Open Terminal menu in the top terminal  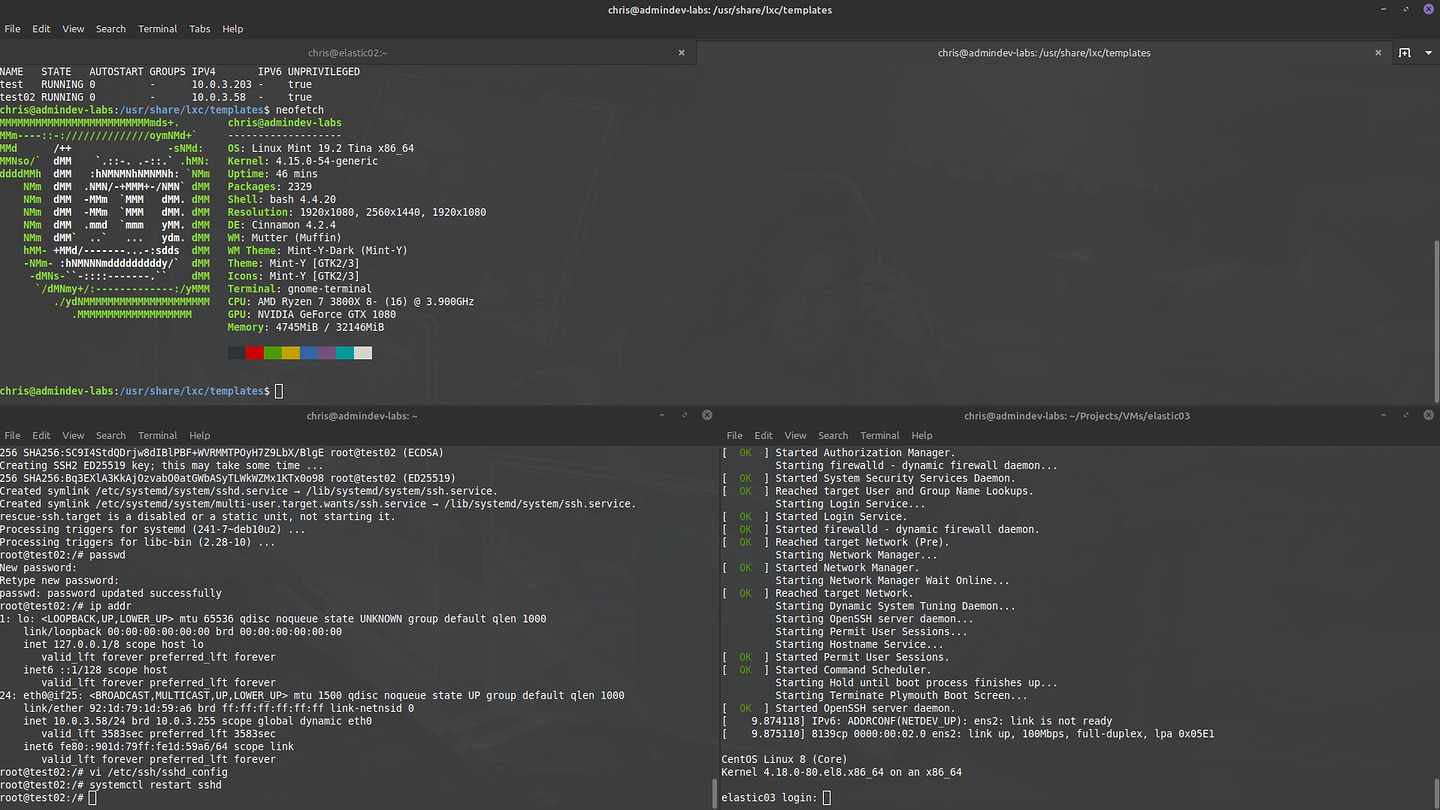(158, 29)
